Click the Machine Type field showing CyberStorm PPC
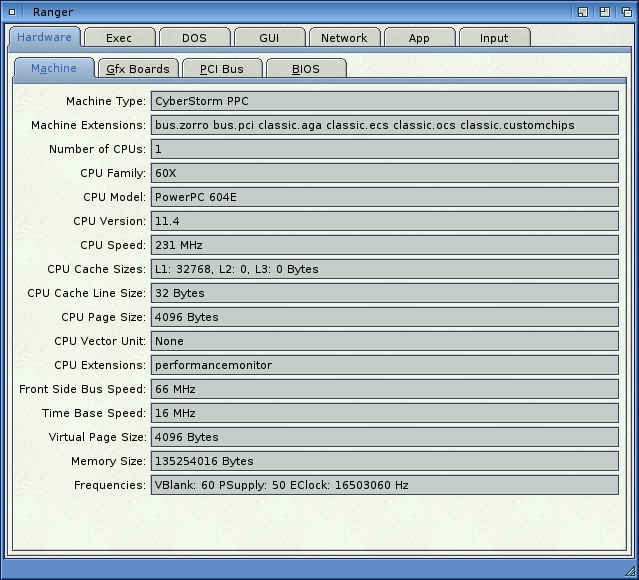The image size is (639, 580). click(x=385, y=101)
